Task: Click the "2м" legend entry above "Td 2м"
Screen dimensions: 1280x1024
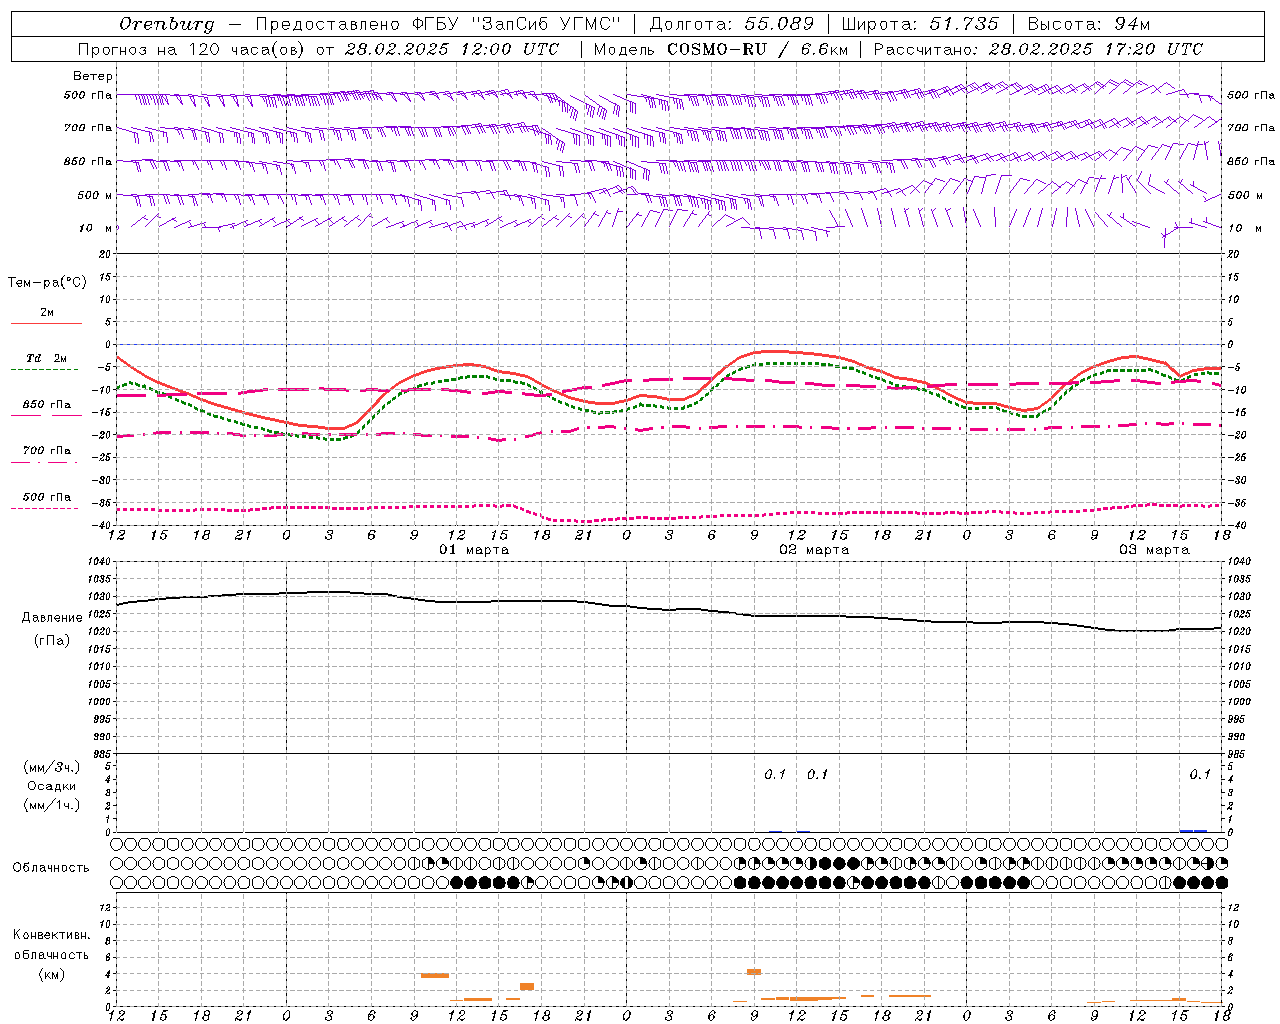Action: click(47, 313)
